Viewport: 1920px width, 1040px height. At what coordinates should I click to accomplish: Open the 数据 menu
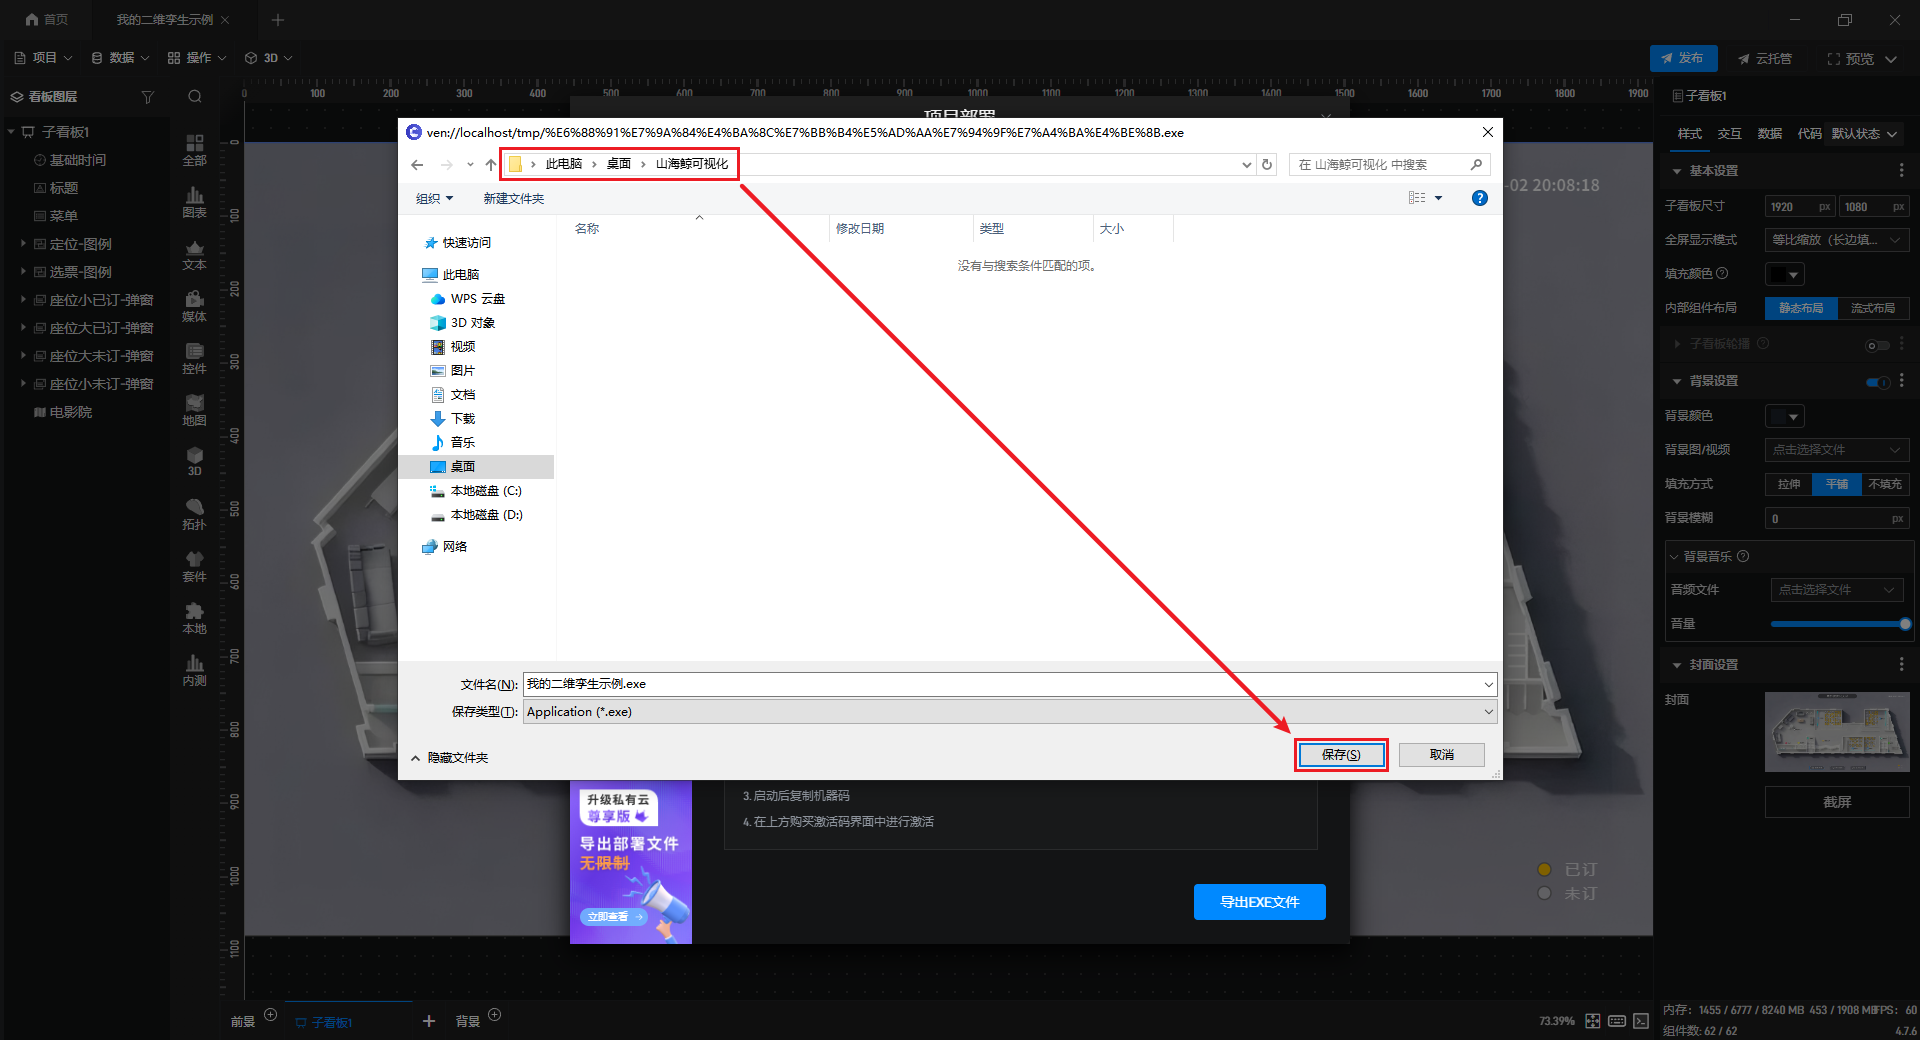coord(120,58)
